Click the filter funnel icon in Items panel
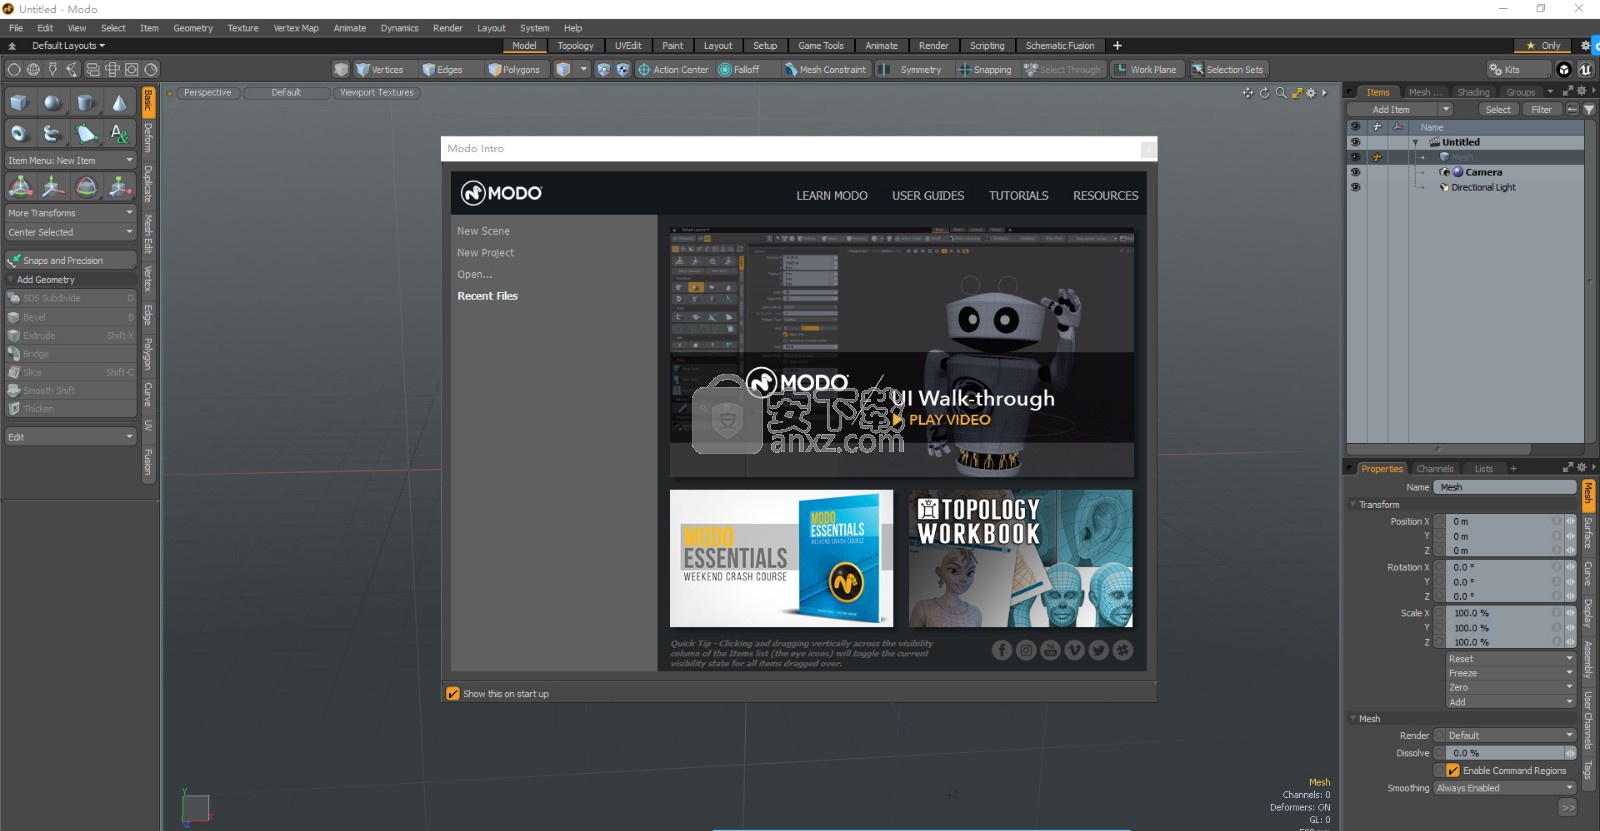1600x831 pixels. click(1589, 110)
